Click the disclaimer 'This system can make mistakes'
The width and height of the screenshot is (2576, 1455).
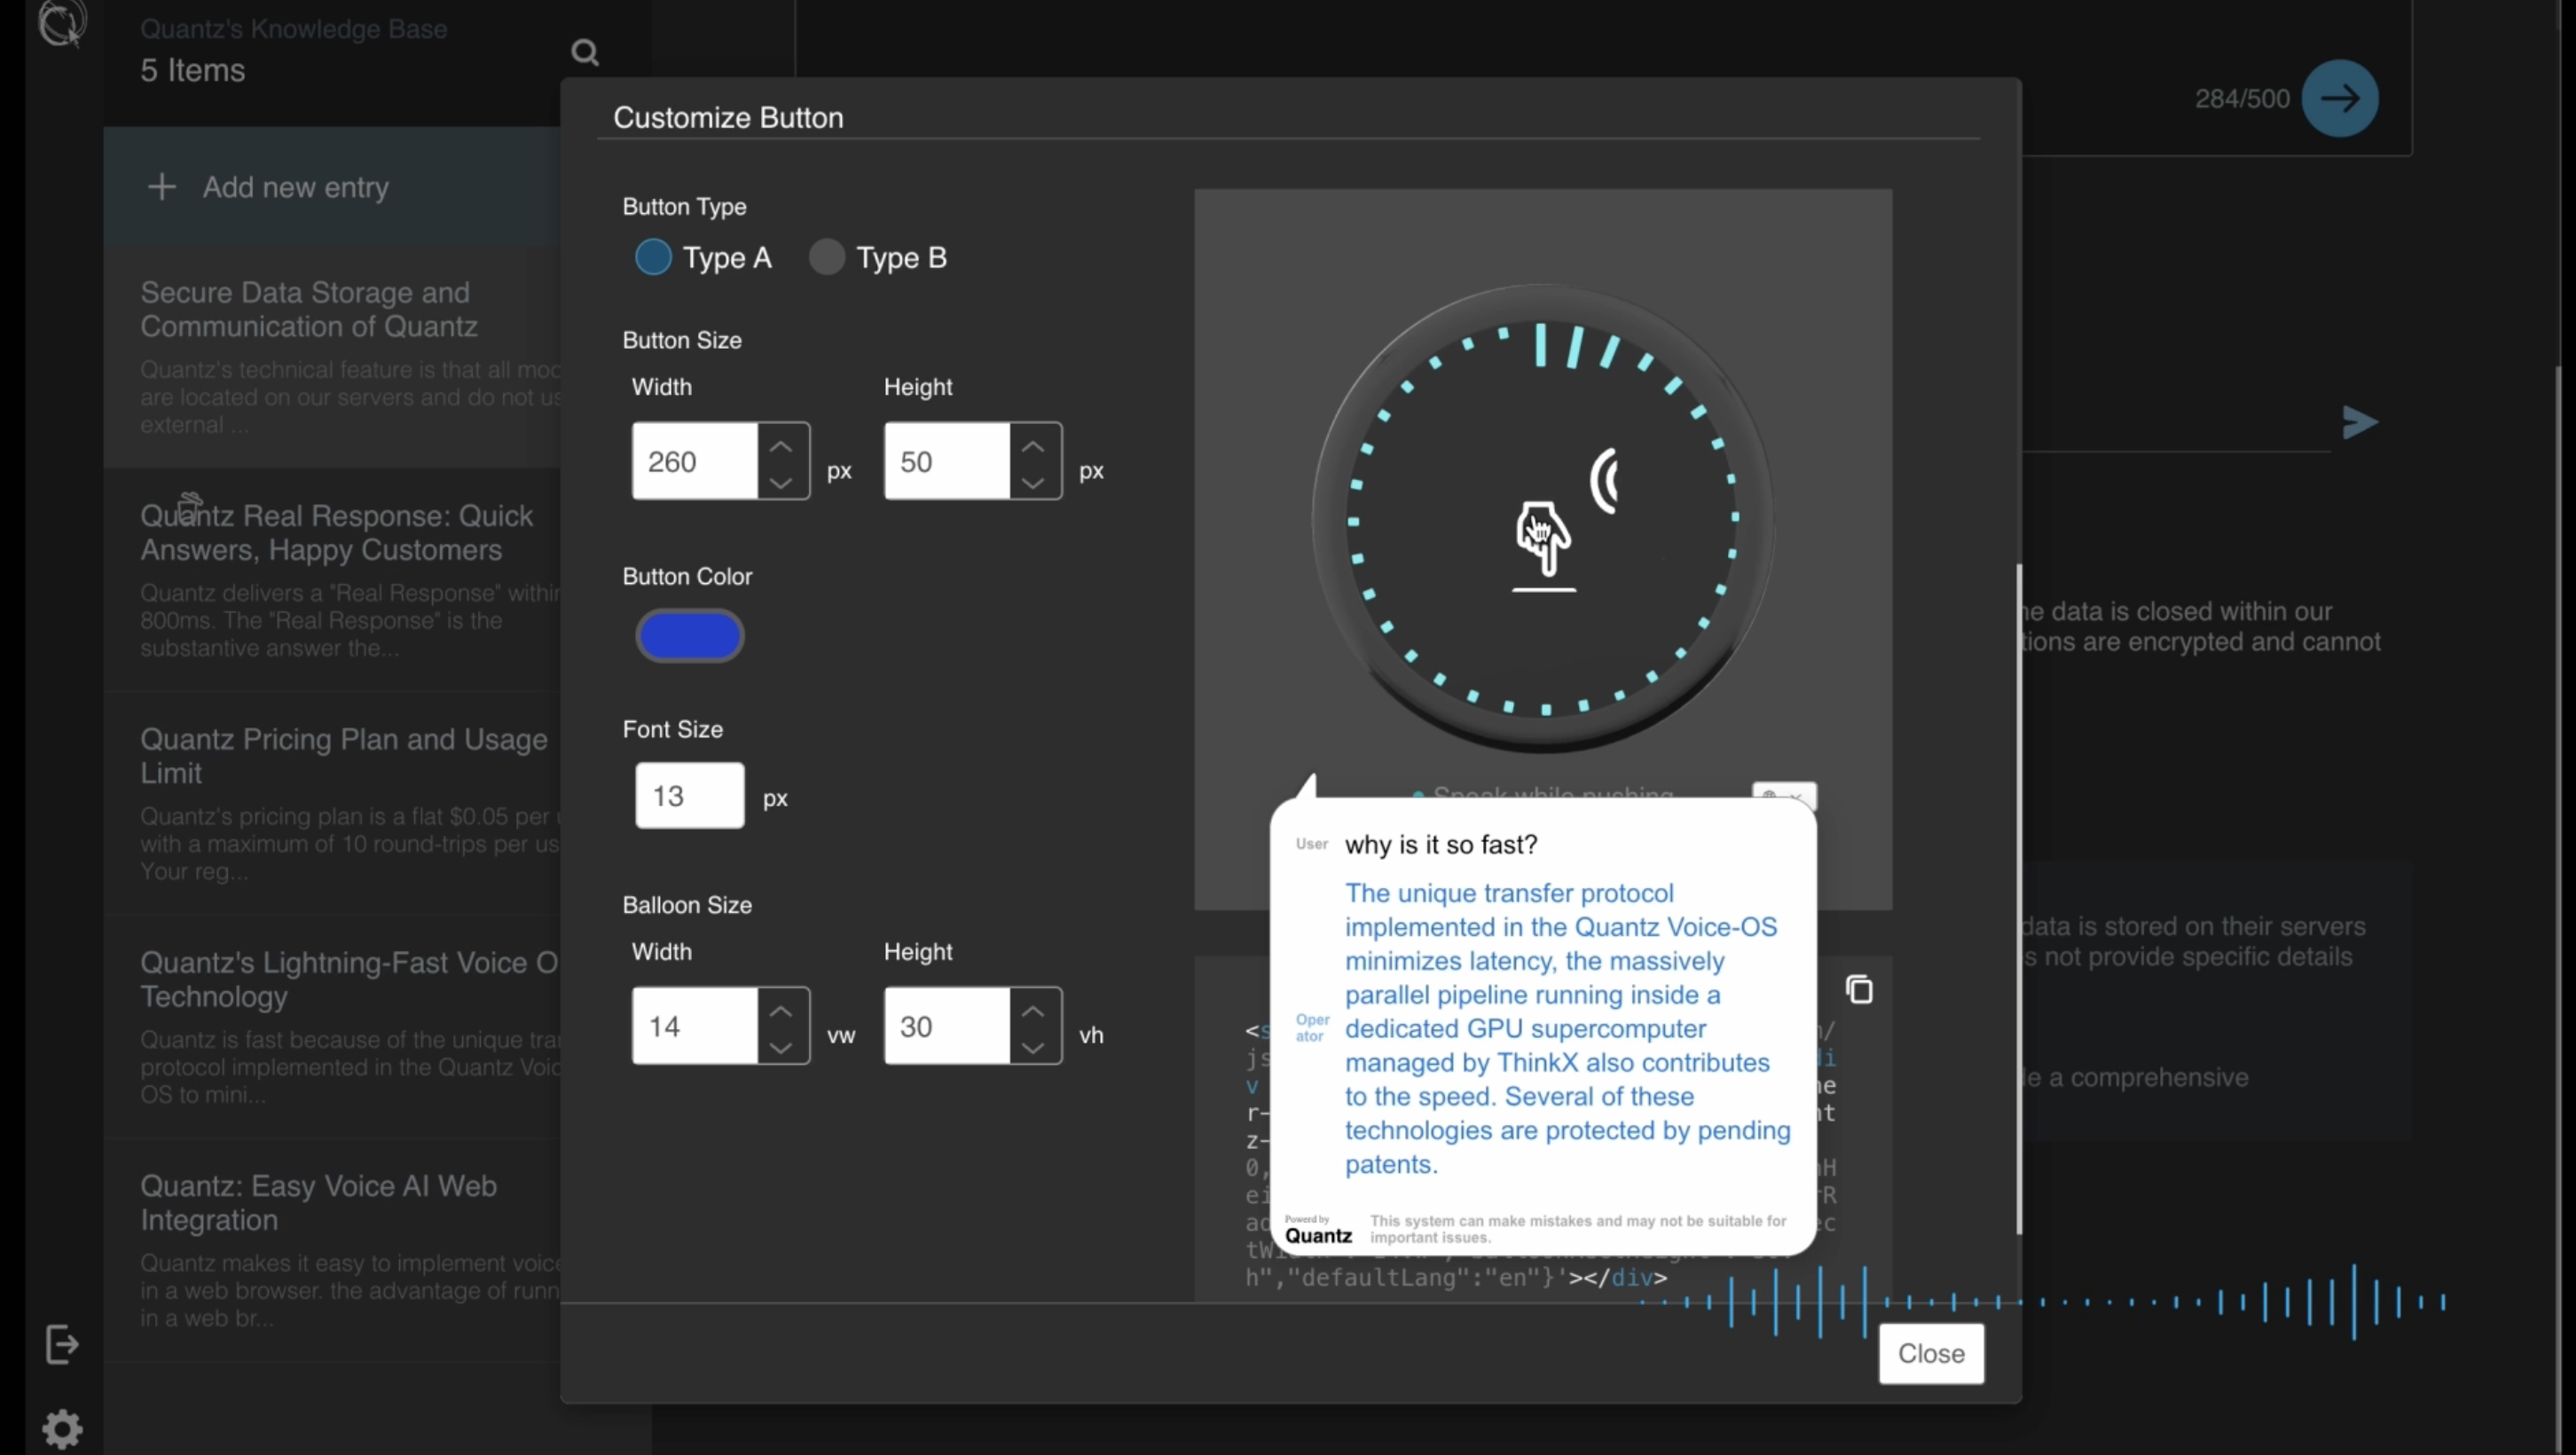(x=1577, y=1229)
